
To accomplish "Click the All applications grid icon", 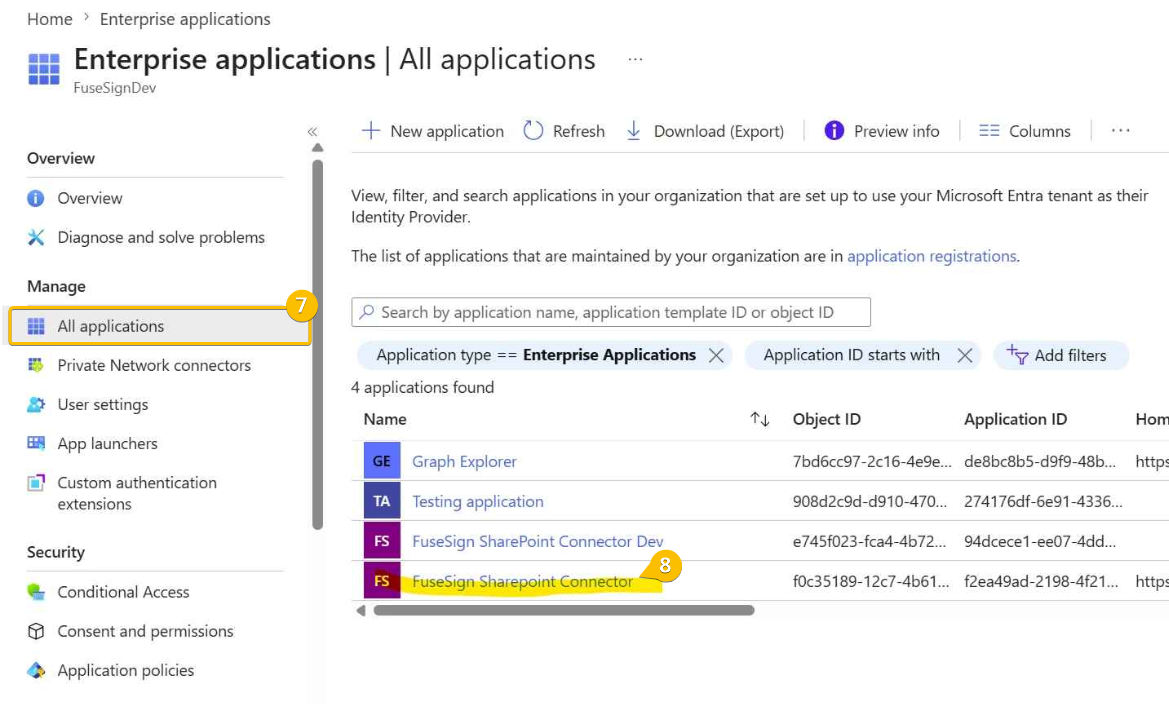I will click(36, 326).
